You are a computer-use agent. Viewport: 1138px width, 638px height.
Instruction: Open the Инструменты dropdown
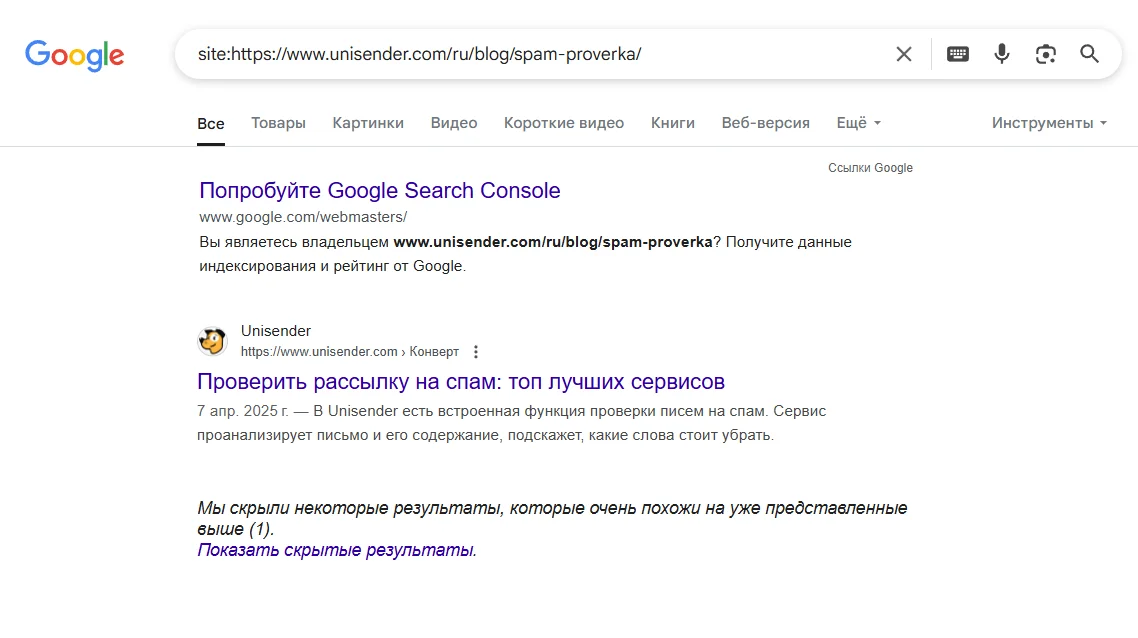point(1049,123)
